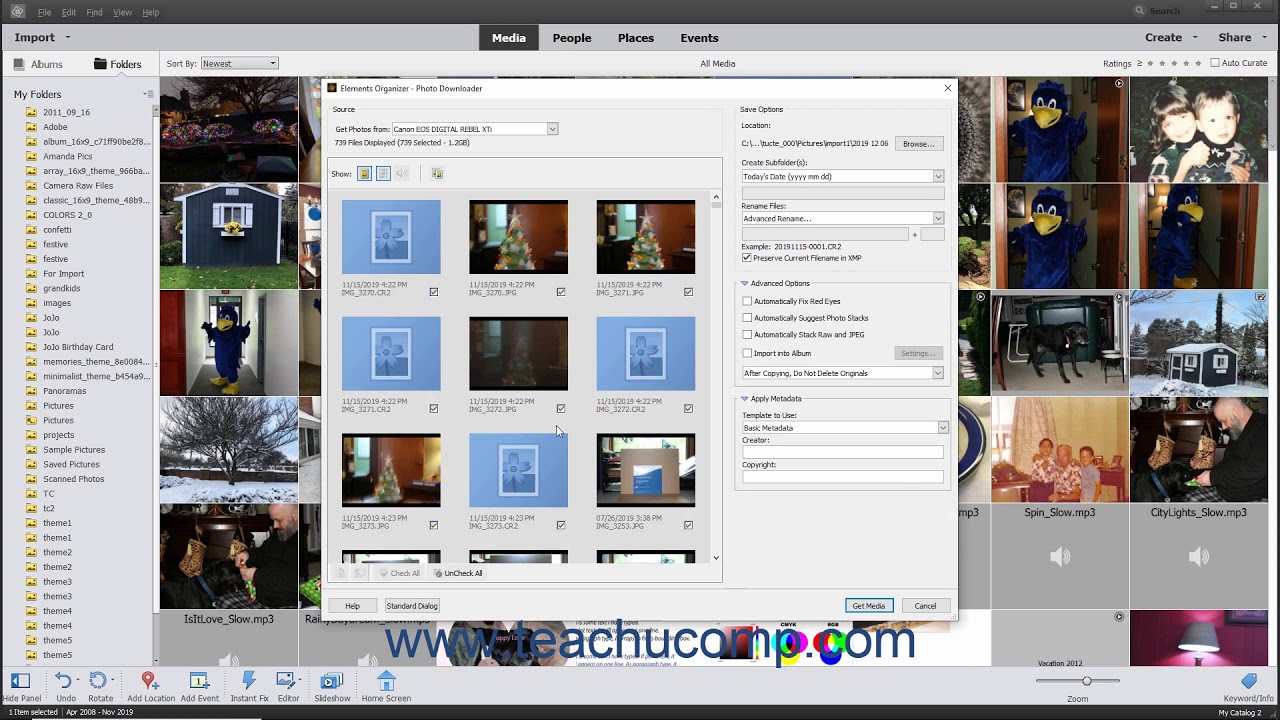Image resolution: width=1280 pixels, height=720 pixels.
Task: Click the rating filter comparison symbol
Action: (1140, 63)
